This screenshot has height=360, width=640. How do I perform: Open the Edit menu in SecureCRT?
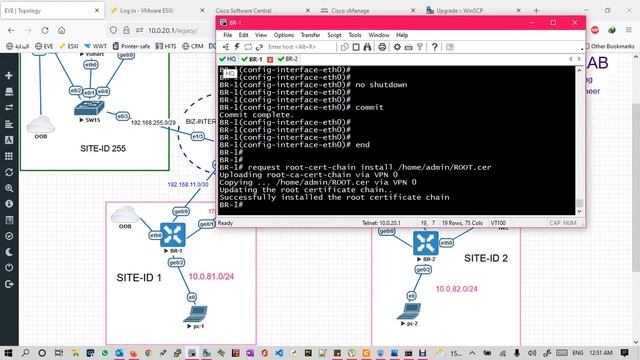click(243, 35)
